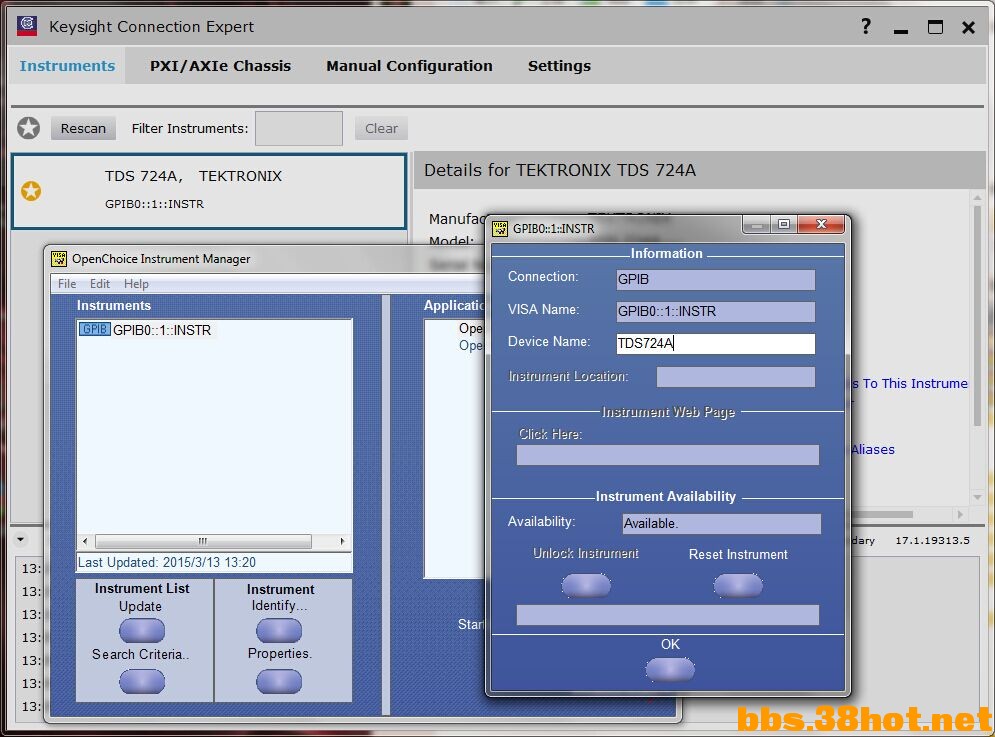Click the Rescan button

(83, 128)
